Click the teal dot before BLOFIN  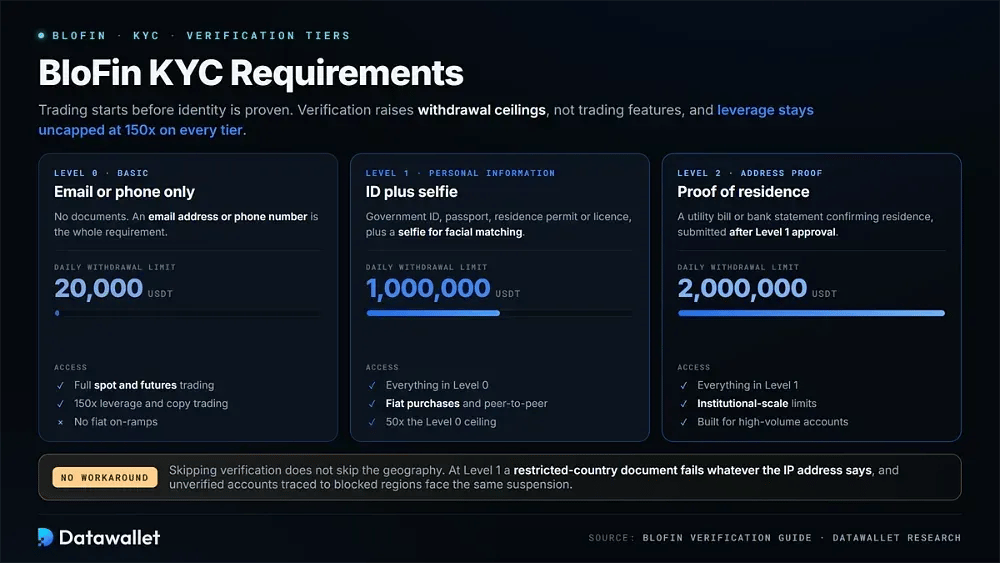tap(41, 36)
